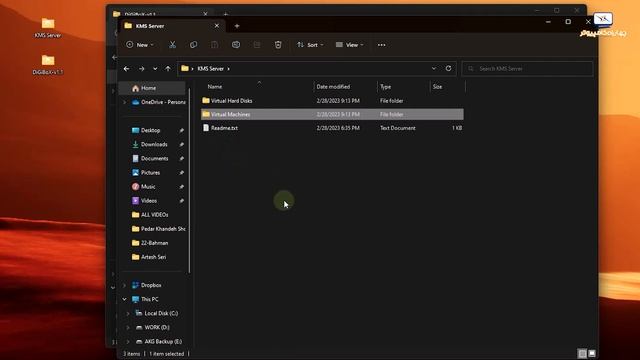
Task: Open Downloads in quick access
Action: click(x=150, y=144)
